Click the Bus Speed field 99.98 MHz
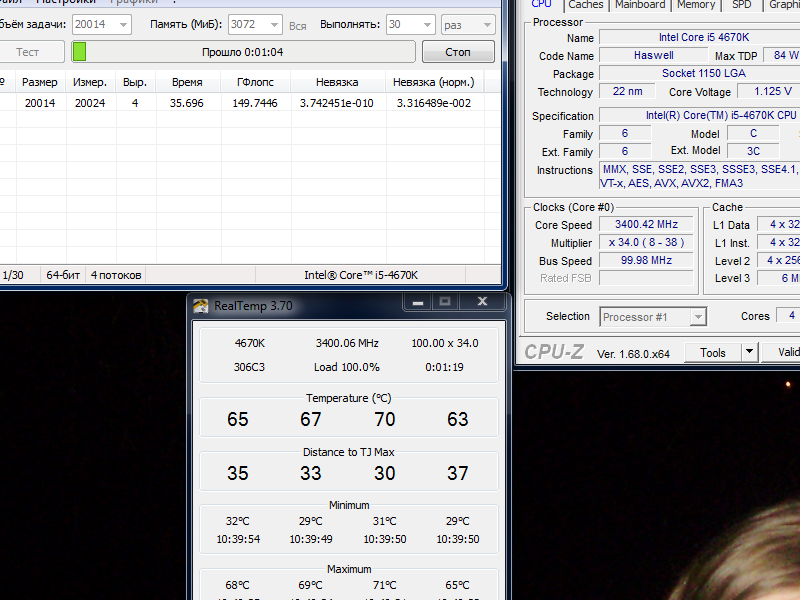Viewport: 800px width, 600px height. (646, 260)
